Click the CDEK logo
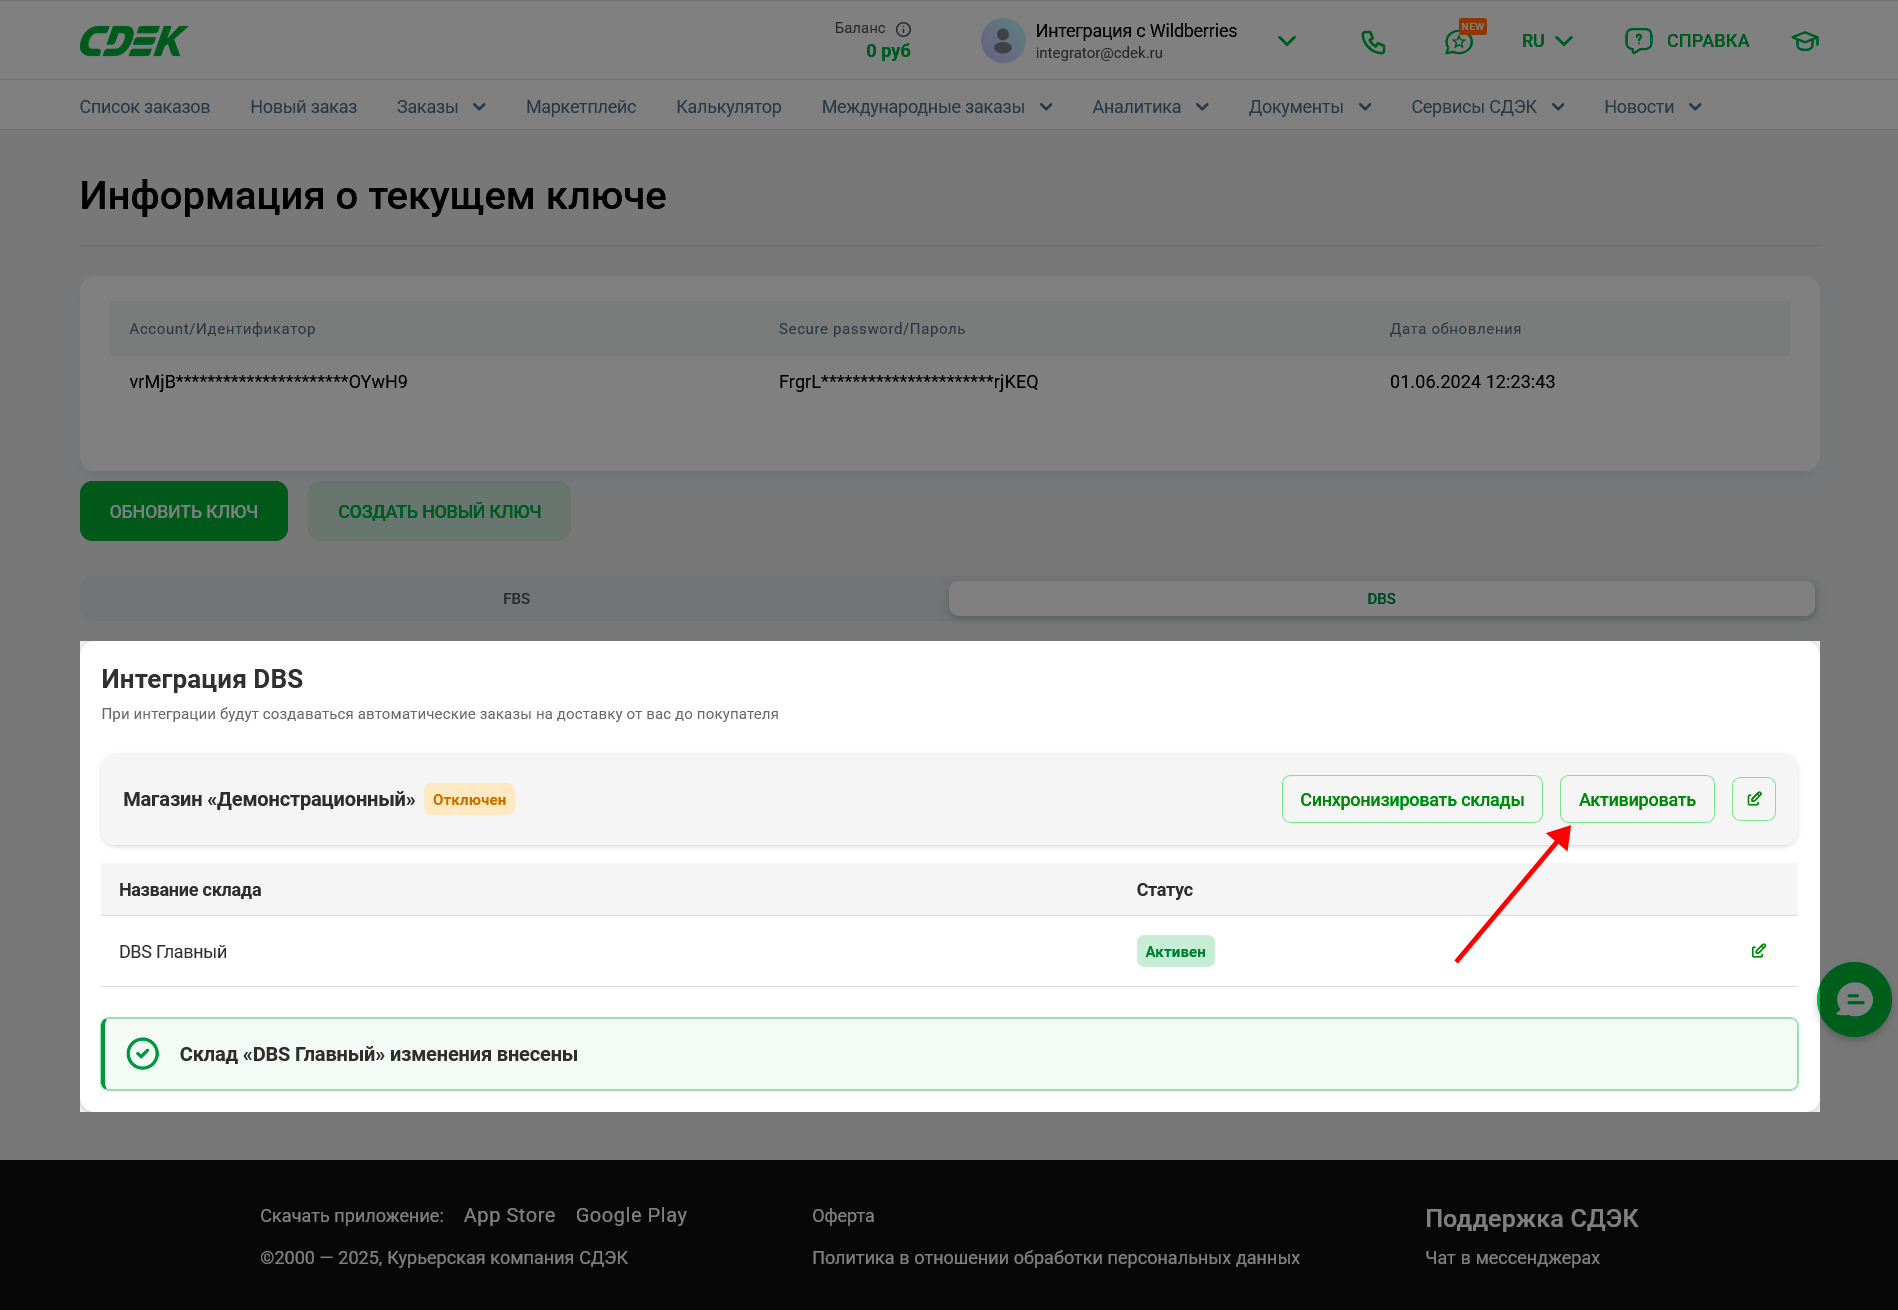The width and height of the screenshot is (1898, 1310). (134, 41)
